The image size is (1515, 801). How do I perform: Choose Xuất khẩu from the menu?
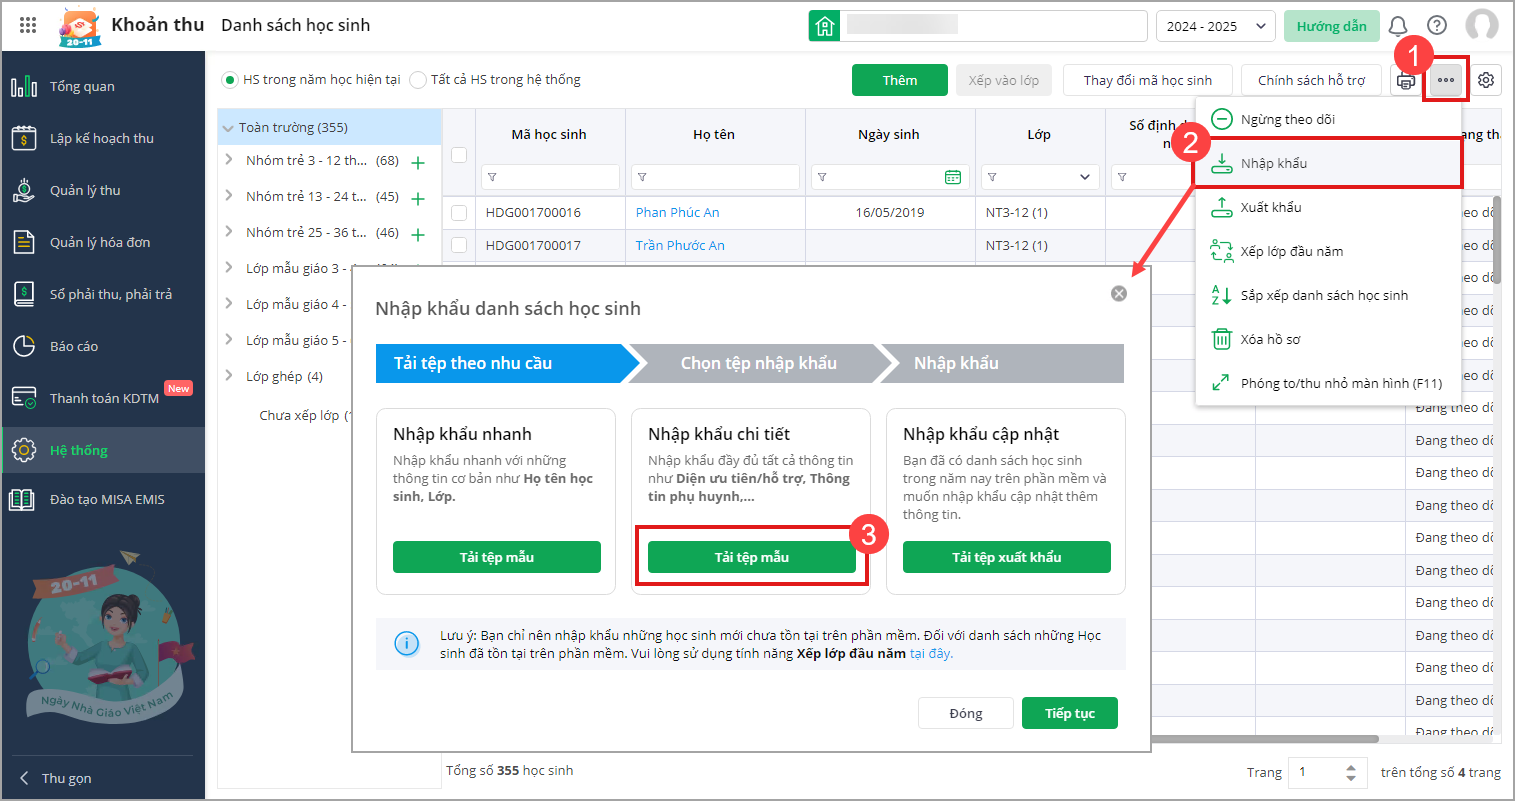click(x=1328, y=207)
